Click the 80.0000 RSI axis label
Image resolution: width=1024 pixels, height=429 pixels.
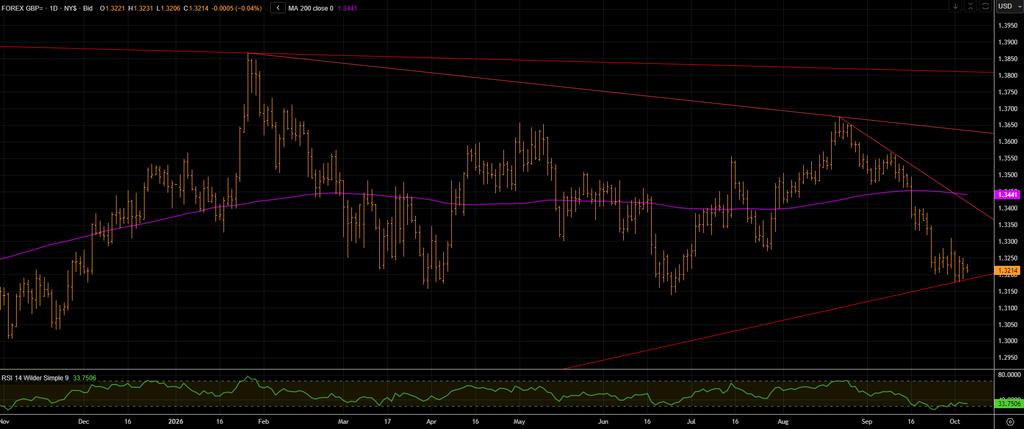(x=1008, y=375)
